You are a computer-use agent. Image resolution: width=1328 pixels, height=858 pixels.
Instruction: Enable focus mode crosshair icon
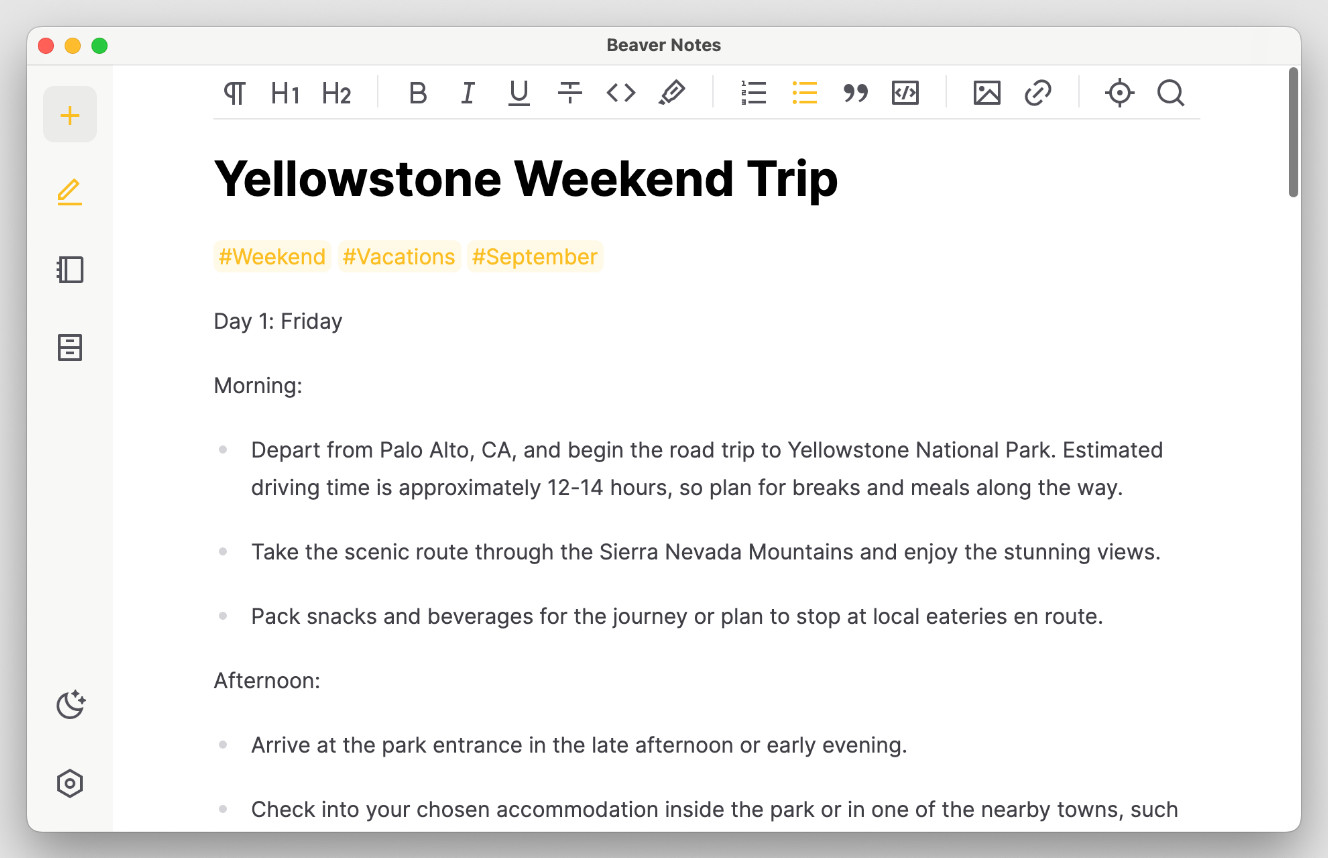pyautogui.click(x=1120, y=94)
